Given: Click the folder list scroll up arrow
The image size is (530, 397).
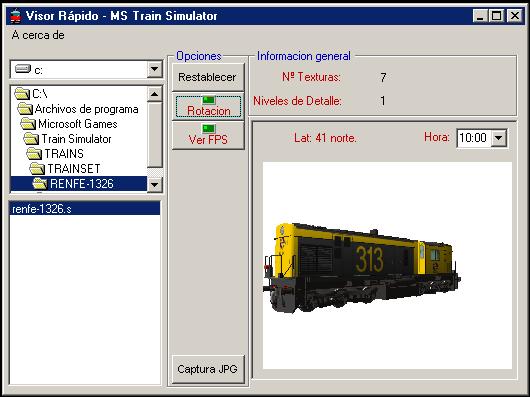Looking at the screenshot, I should [x=154, y=94].
